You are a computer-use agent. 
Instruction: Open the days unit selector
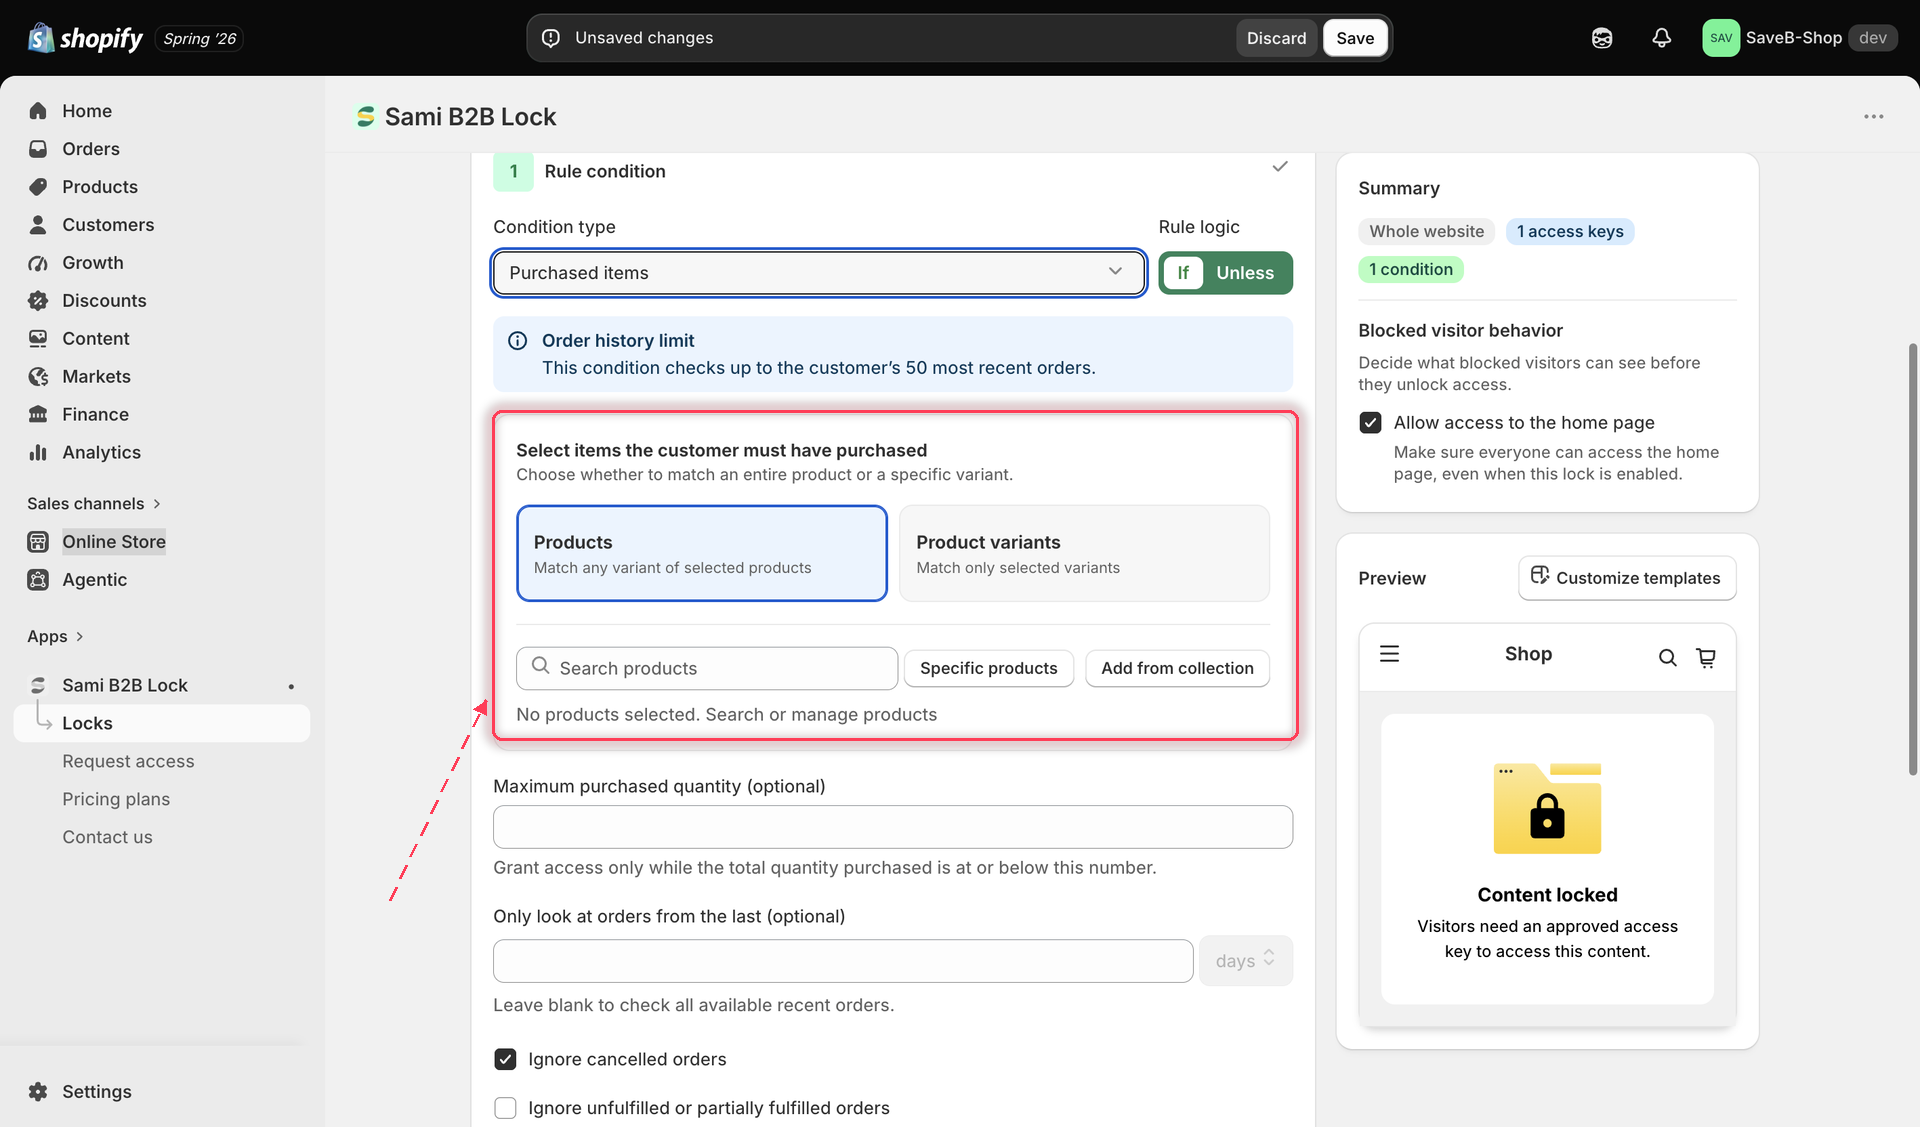click(1245, 961)
